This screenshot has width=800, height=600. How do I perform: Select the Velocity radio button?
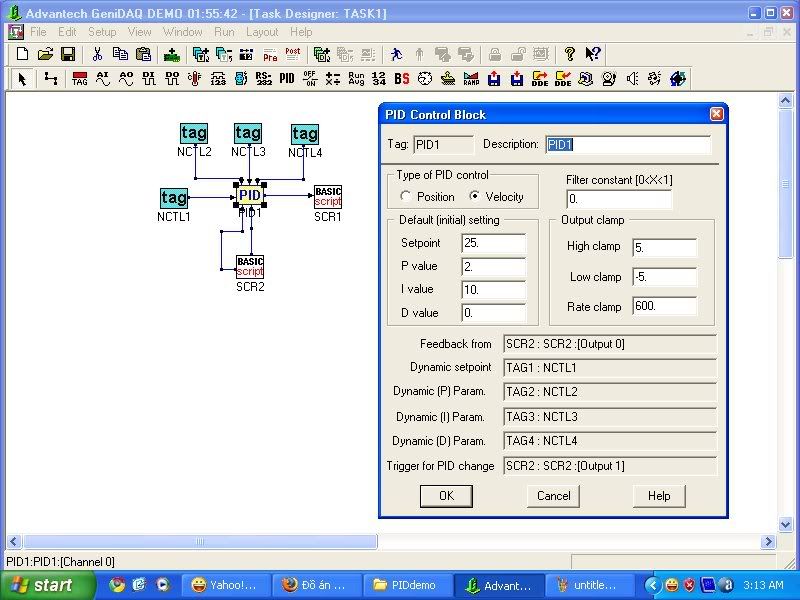(475, 197)
